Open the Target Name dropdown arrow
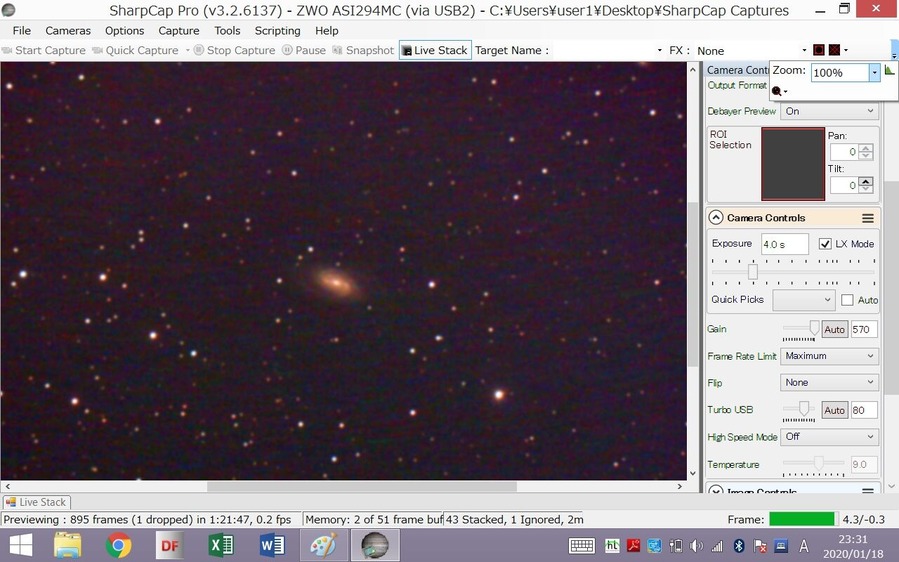 (x=659, y=50)
